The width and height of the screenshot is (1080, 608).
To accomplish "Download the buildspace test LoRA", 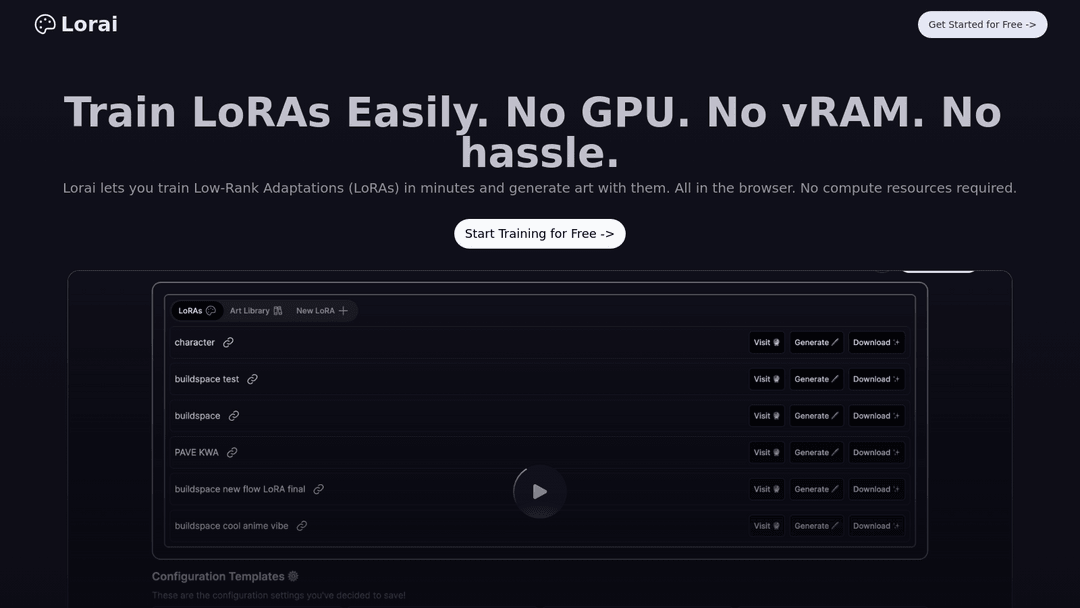I will (876, 379).
